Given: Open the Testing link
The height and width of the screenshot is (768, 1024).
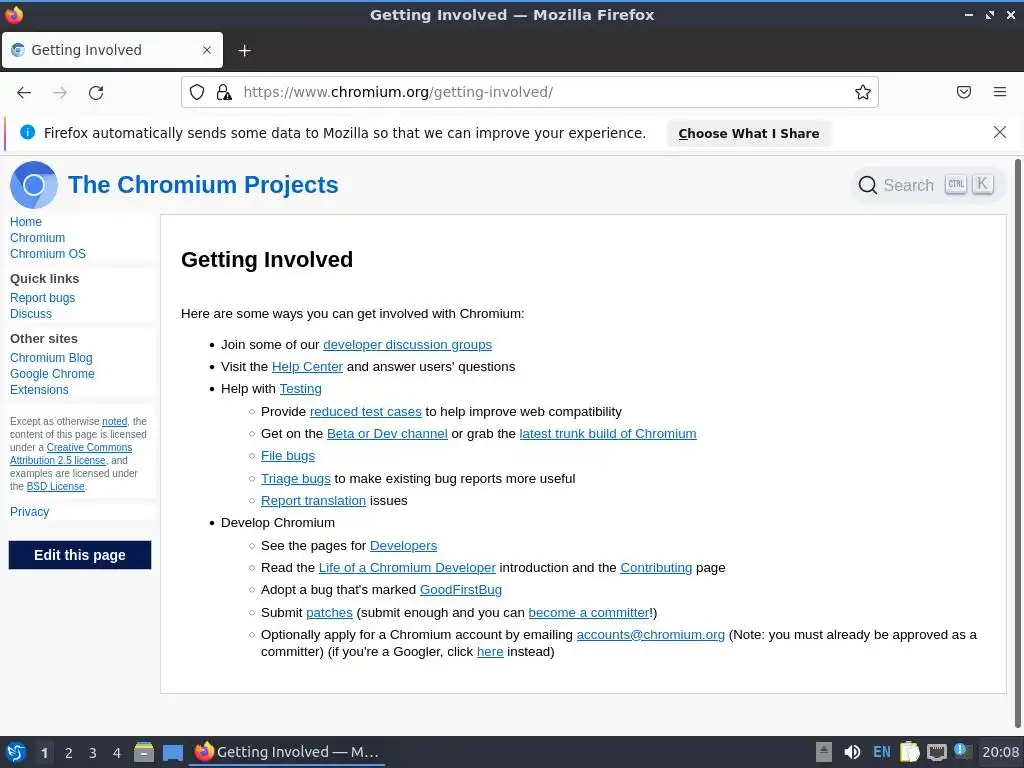Looking at the screenshot, I should 300,389.
